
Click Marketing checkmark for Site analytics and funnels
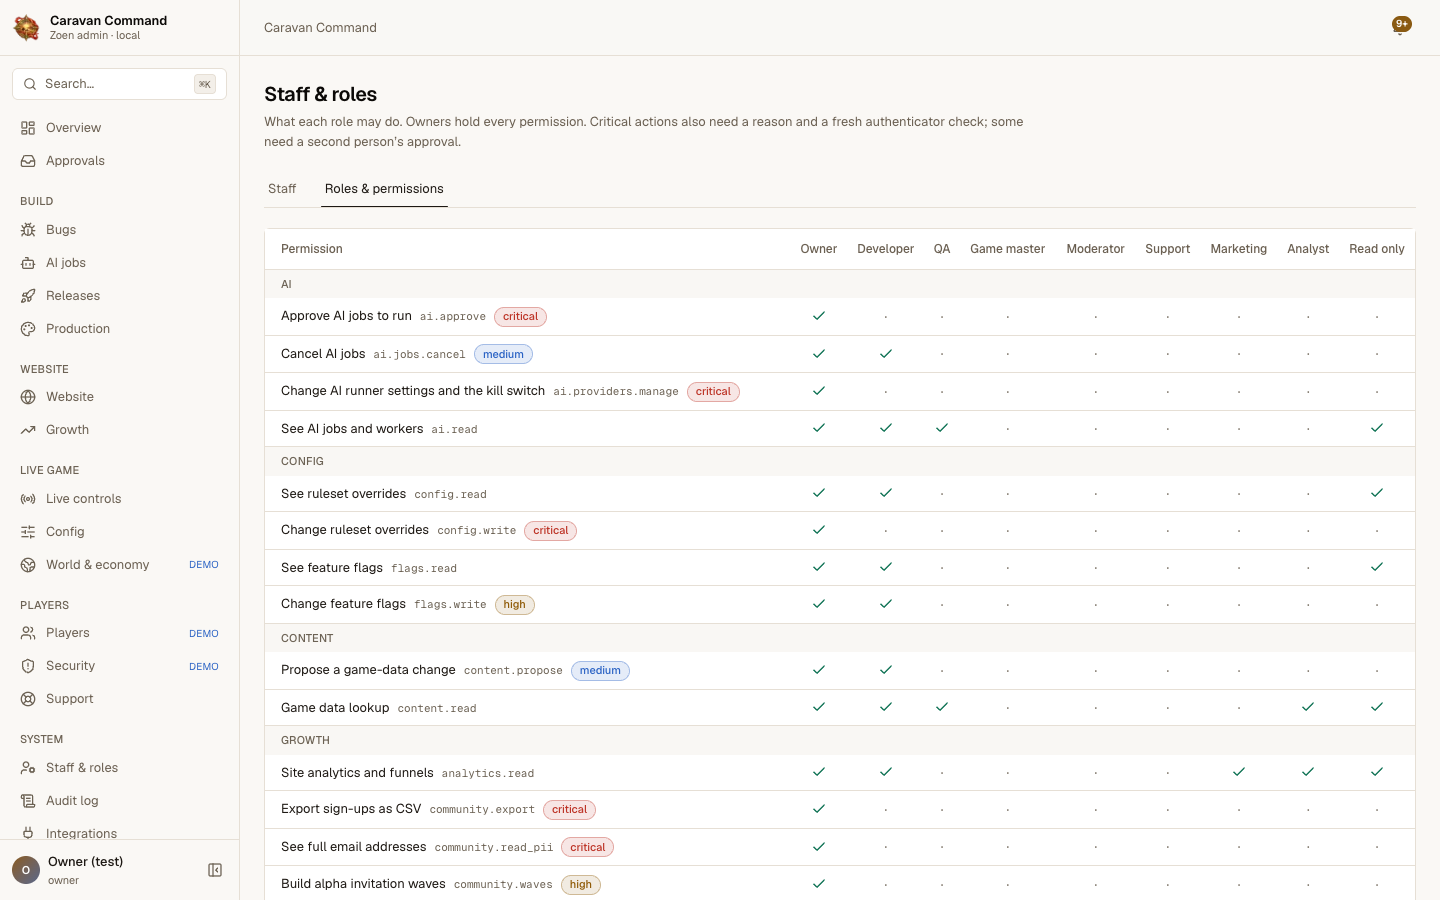[1239, 772]
